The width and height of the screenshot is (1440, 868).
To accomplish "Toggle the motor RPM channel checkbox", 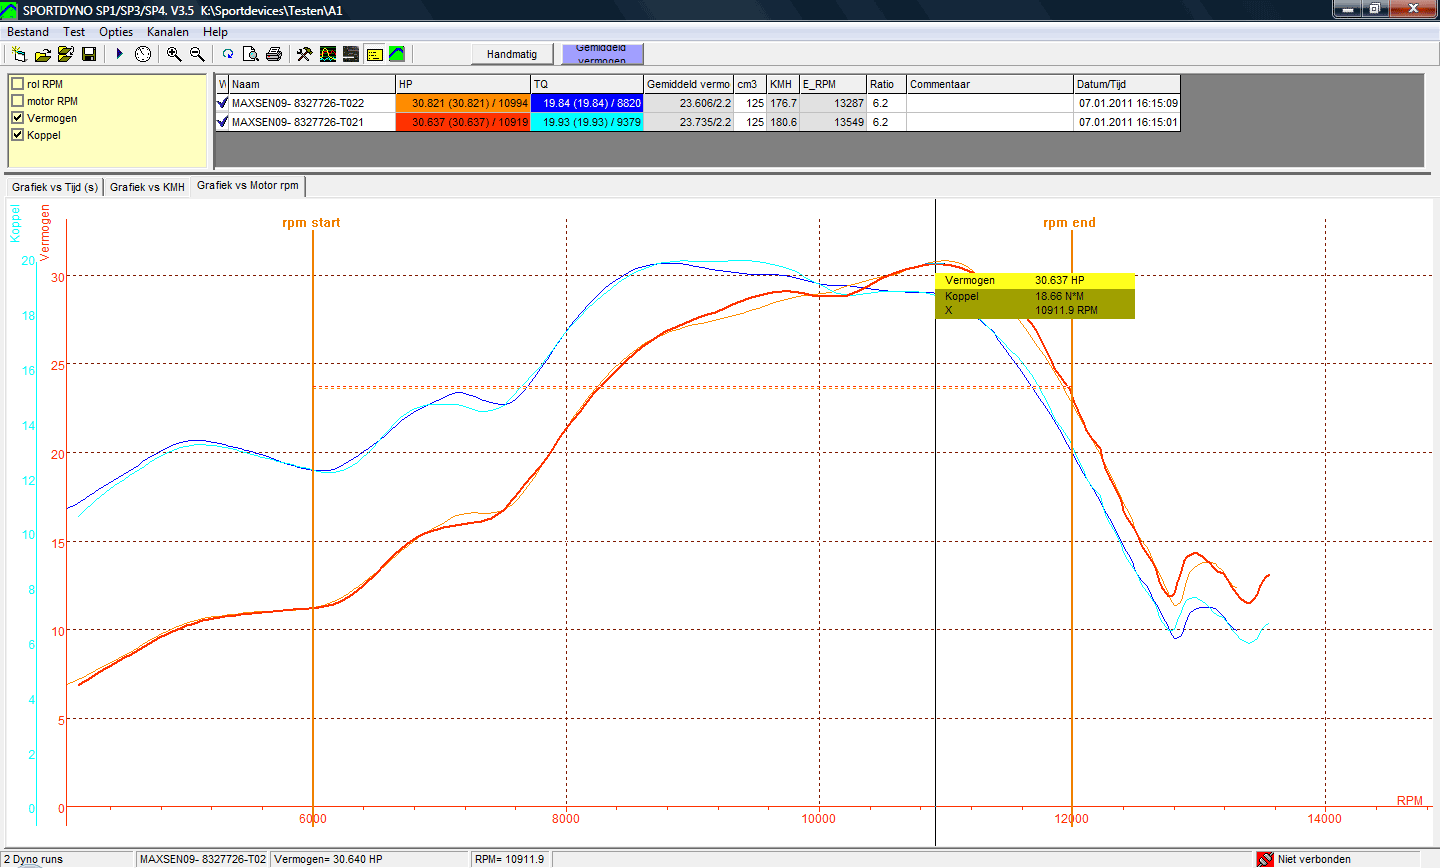I will [x=17, y=101].
